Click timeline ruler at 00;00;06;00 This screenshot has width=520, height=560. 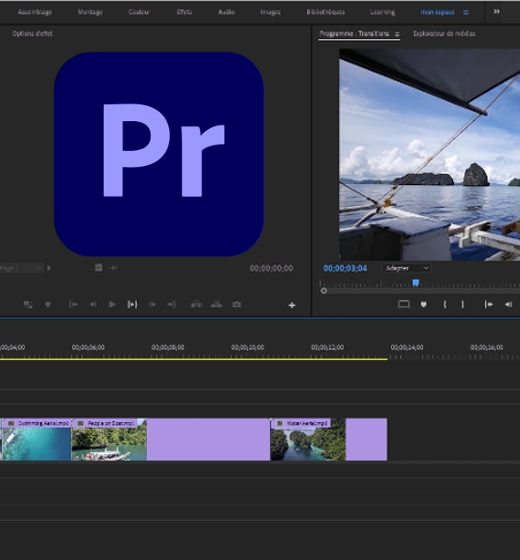(88, 348)
